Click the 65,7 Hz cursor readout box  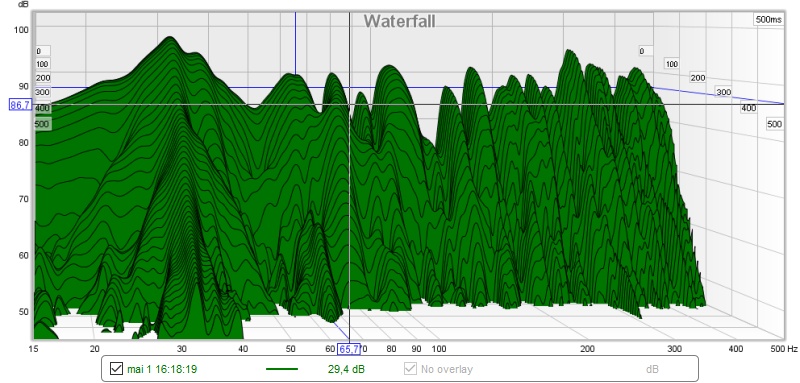349,349
